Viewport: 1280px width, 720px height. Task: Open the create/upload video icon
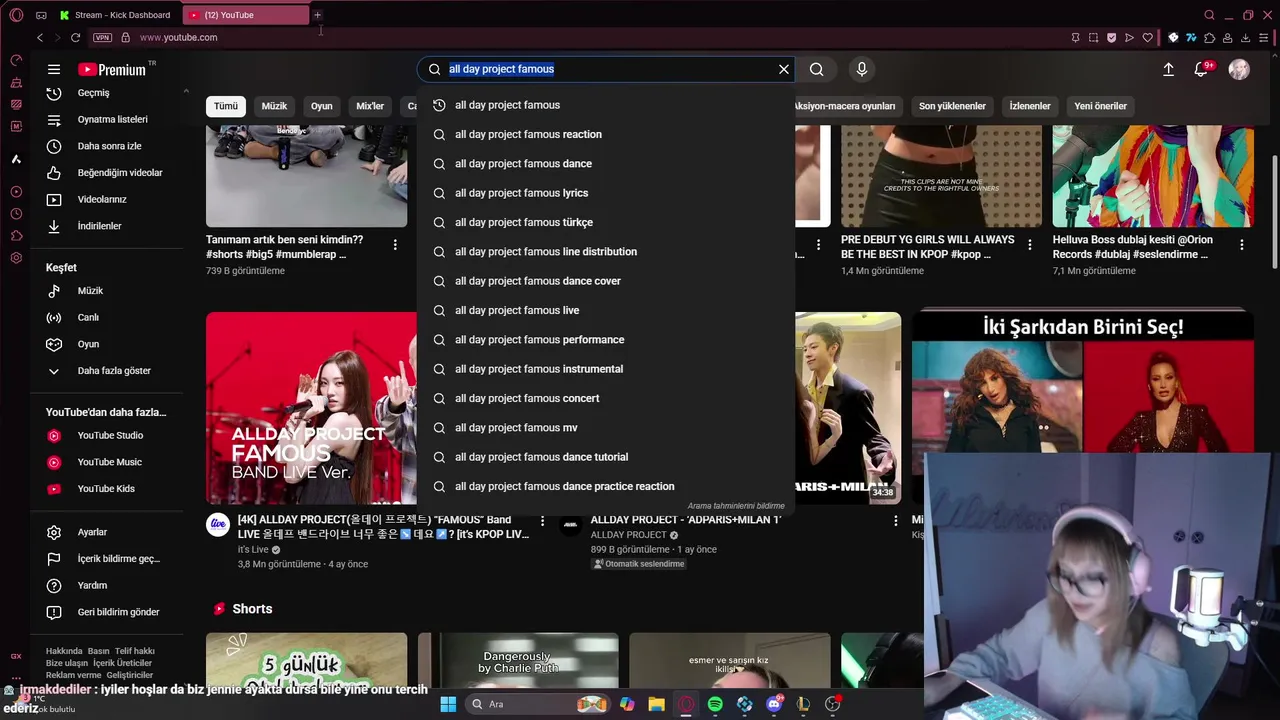[1168, 69]
